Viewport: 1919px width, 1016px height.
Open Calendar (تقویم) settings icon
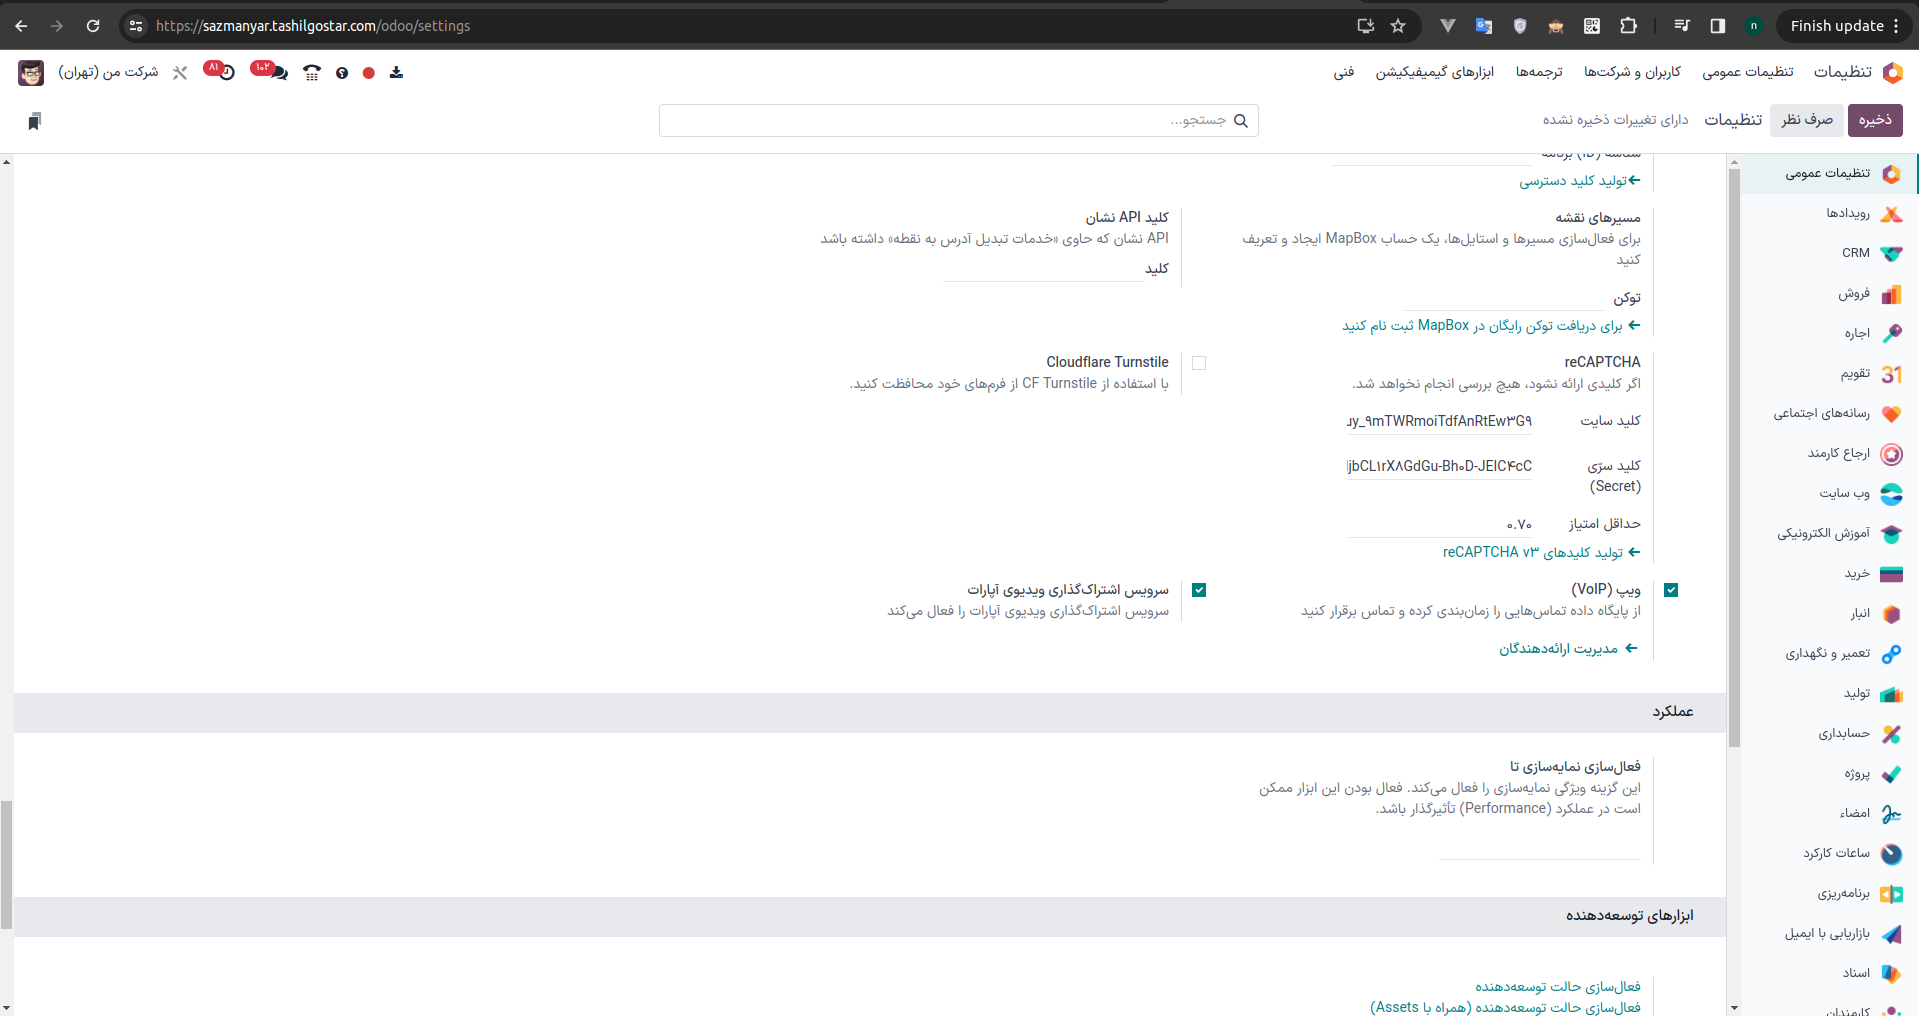tap(1891, 374)
